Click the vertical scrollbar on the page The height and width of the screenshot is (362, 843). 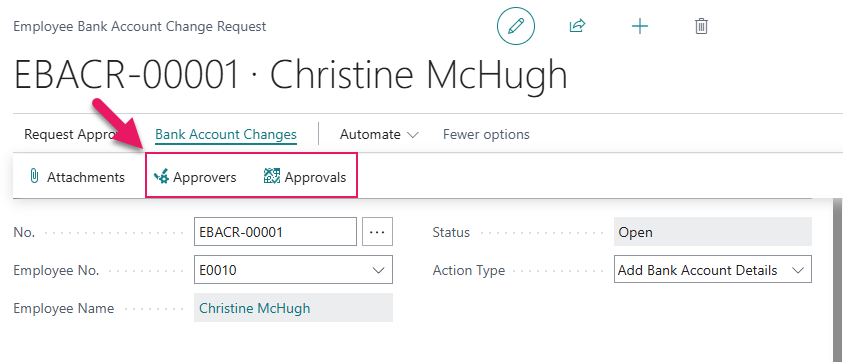838,280
